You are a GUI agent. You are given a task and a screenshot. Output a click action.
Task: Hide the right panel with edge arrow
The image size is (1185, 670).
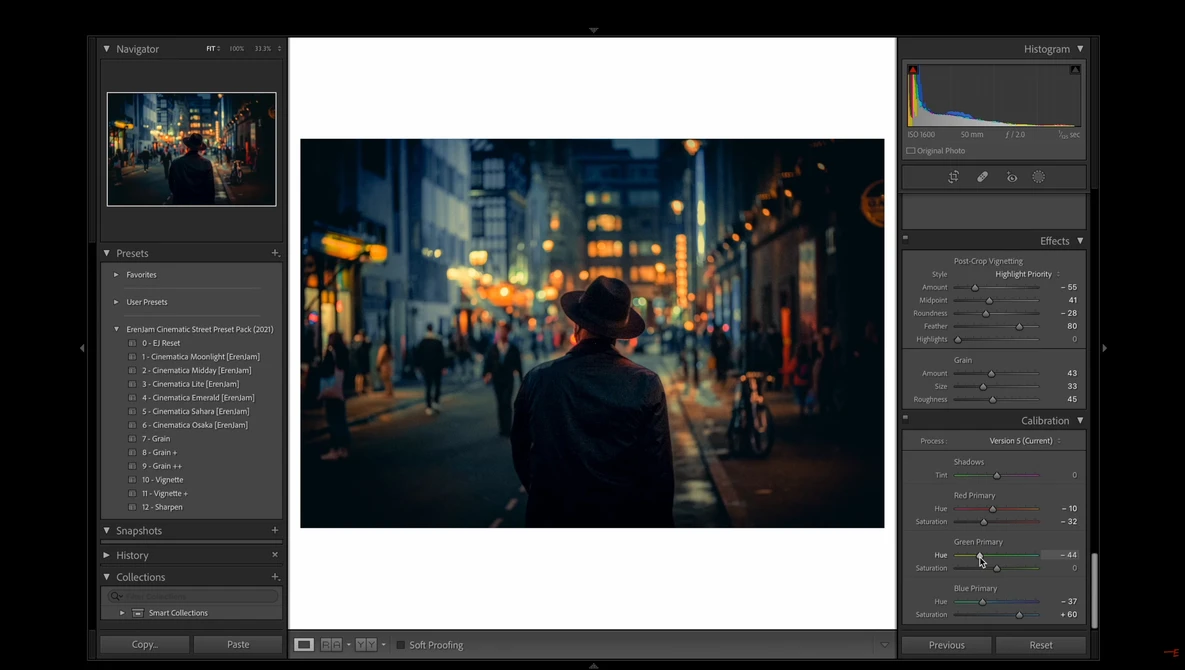tap(1104, 348)
